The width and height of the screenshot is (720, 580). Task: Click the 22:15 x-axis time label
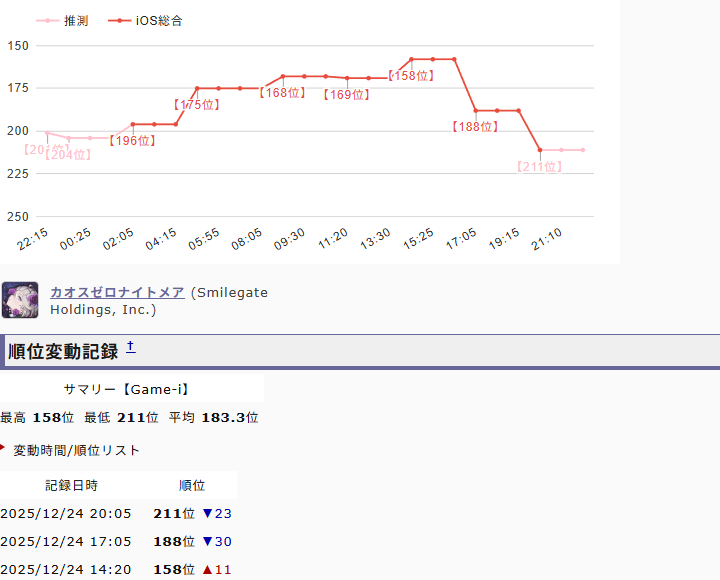point(32,239)
